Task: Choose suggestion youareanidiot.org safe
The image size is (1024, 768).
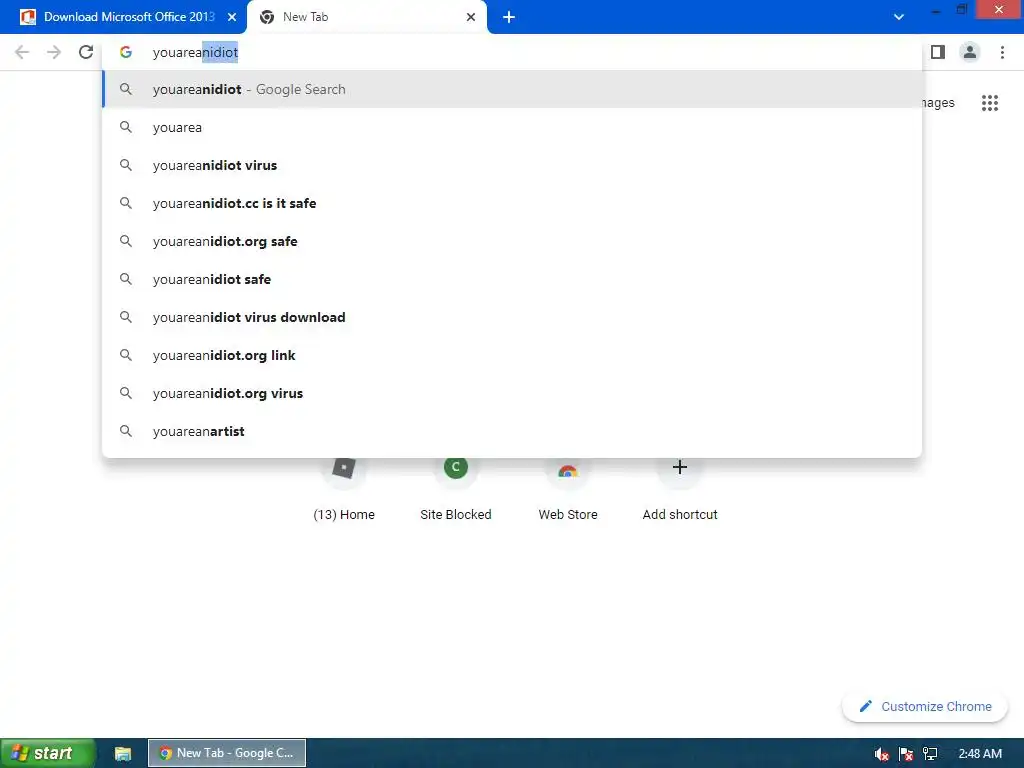Action: pyautogui.click(x=512, y=241)
